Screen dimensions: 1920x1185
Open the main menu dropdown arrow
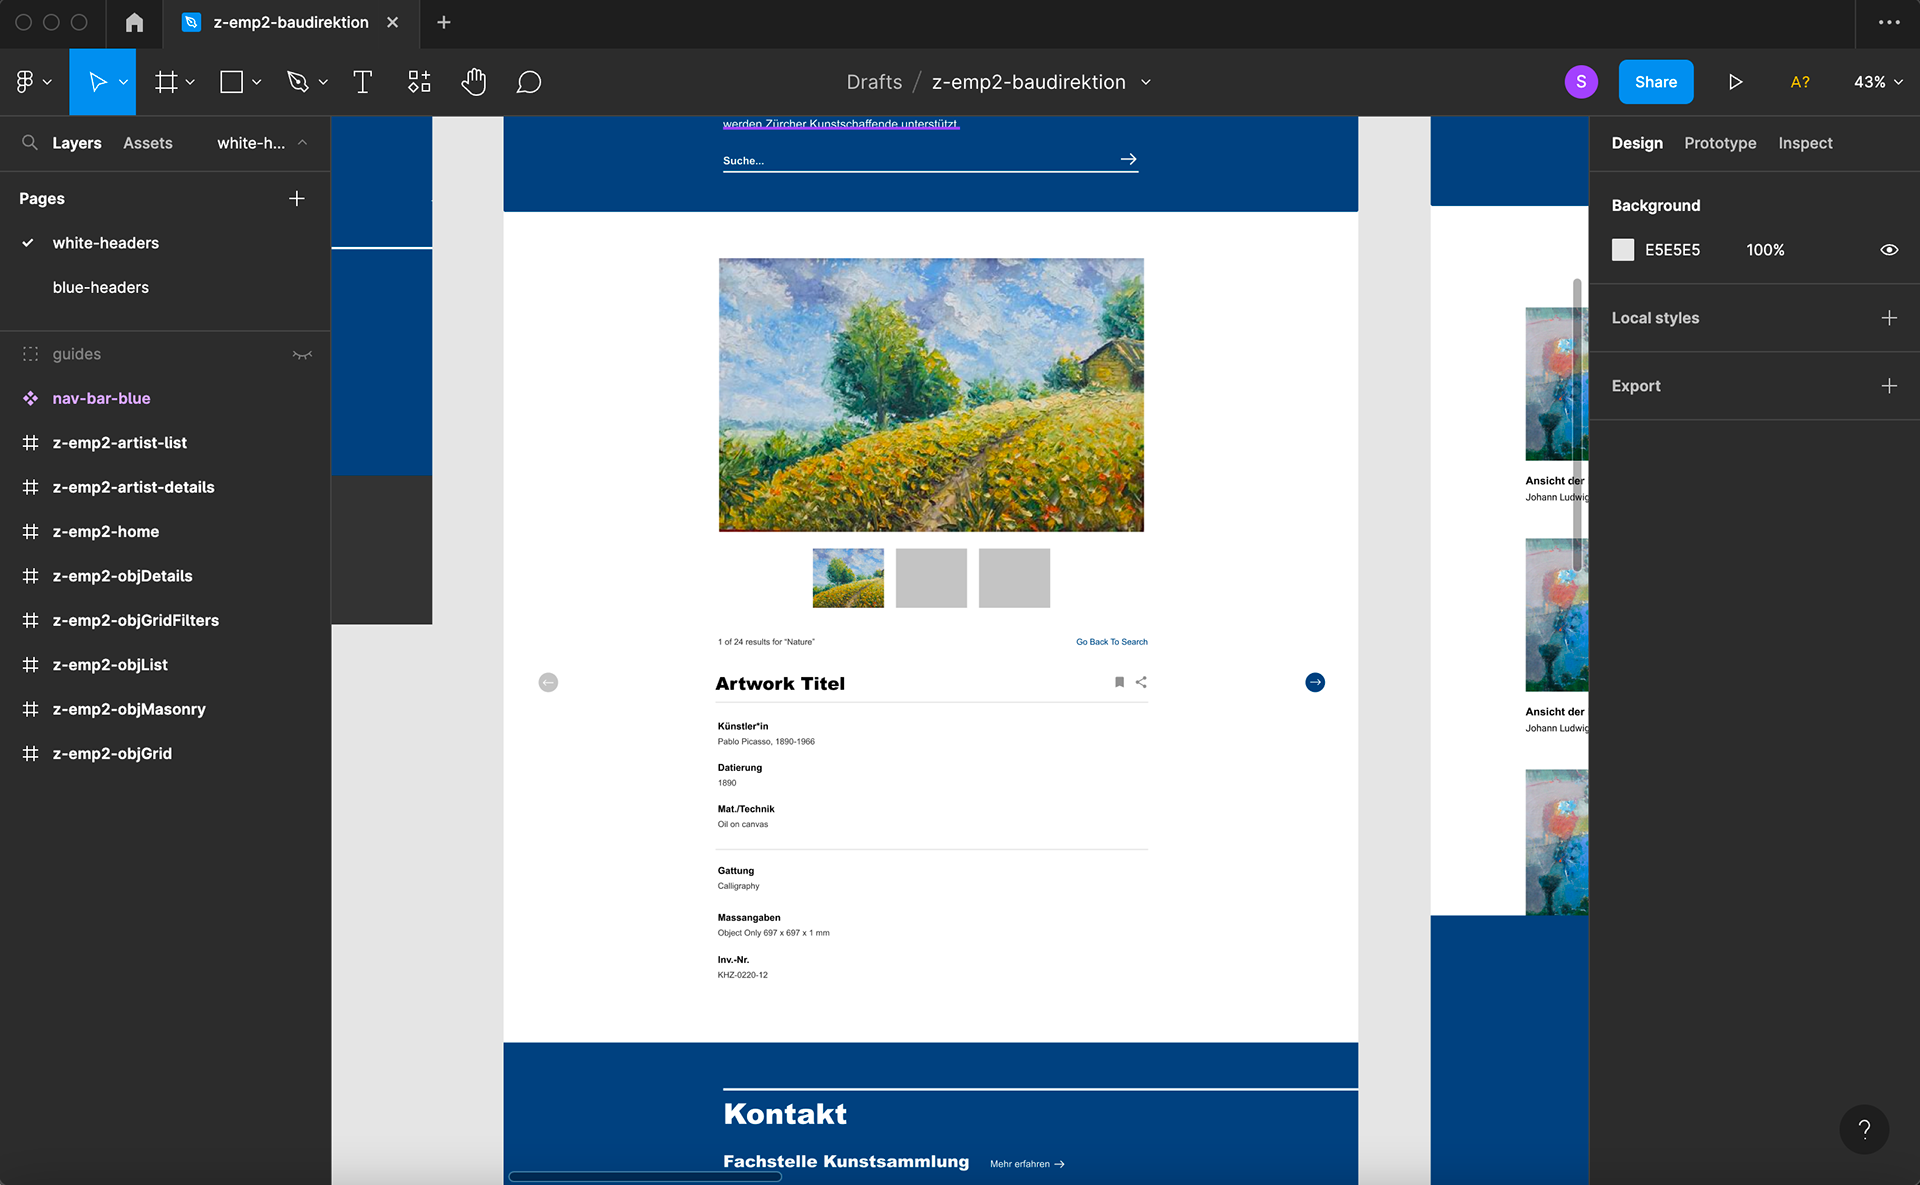pyautogui.click(x=47, y=82)
